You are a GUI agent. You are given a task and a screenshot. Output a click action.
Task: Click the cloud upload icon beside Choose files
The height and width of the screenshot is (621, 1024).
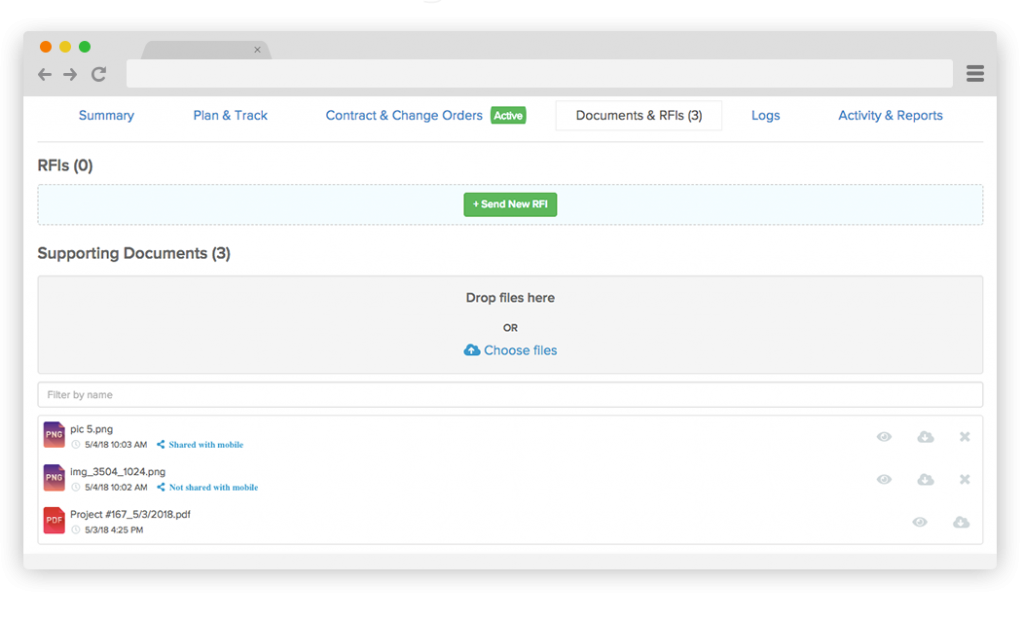coord(472,351)
